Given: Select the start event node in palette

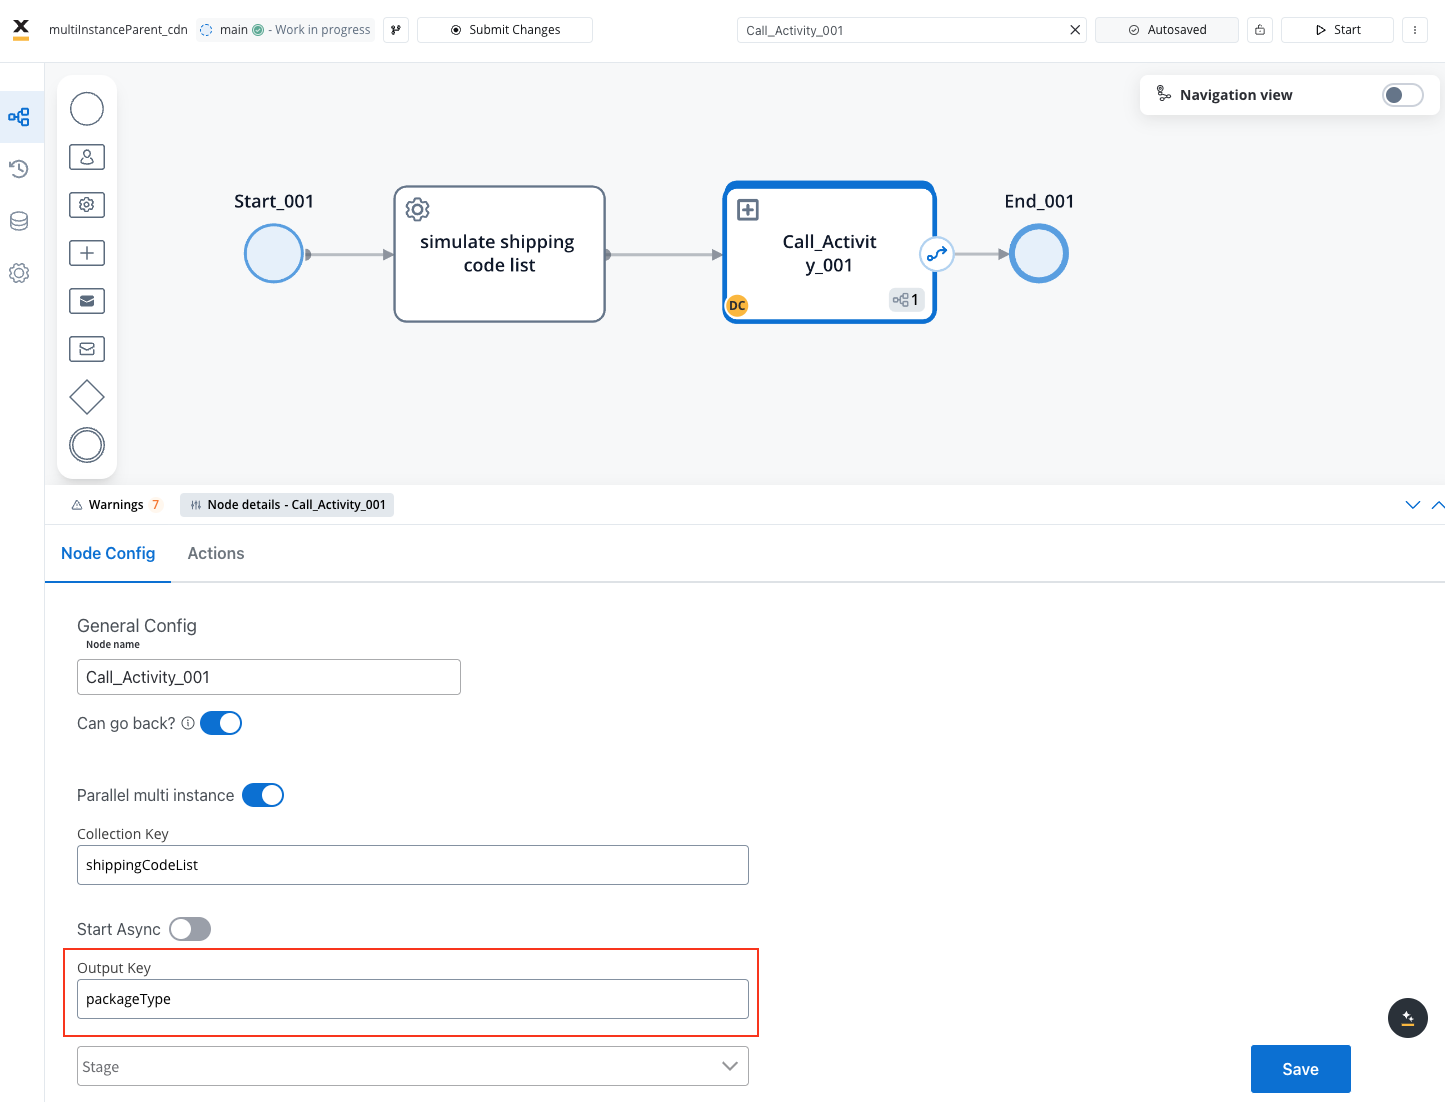Looking at the screenshot, I should (87, 109).
